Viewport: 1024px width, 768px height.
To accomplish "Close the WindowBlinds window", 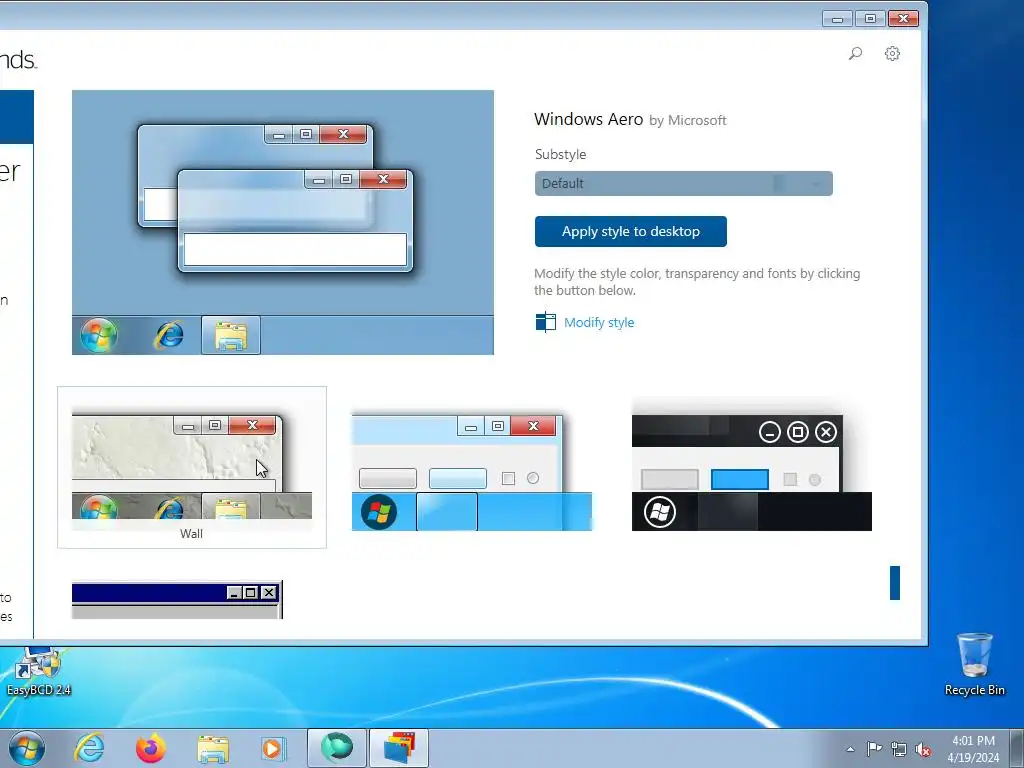I will coord(903,19).
